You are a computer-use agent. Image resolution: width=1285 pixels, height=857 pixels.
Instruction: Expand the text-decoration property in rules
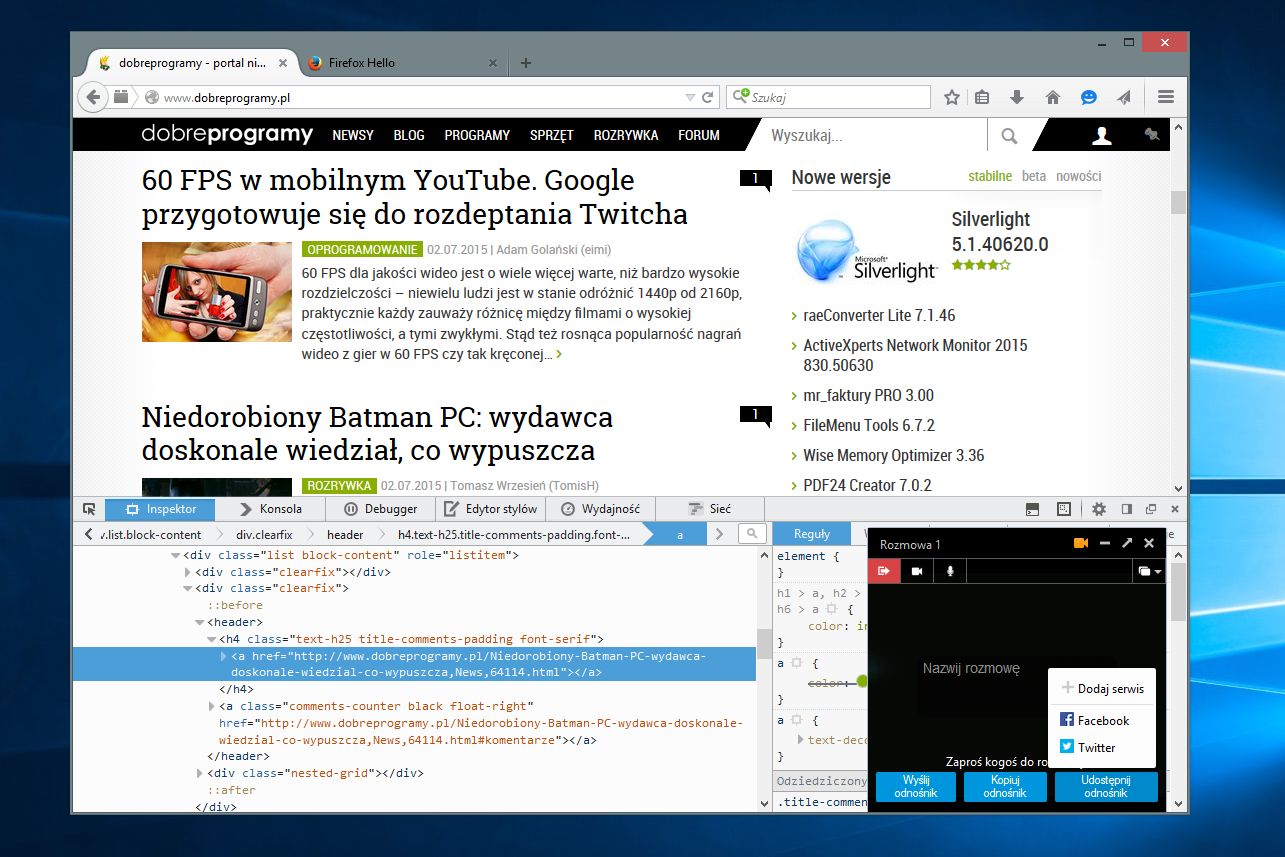click(x=800, y=740)
